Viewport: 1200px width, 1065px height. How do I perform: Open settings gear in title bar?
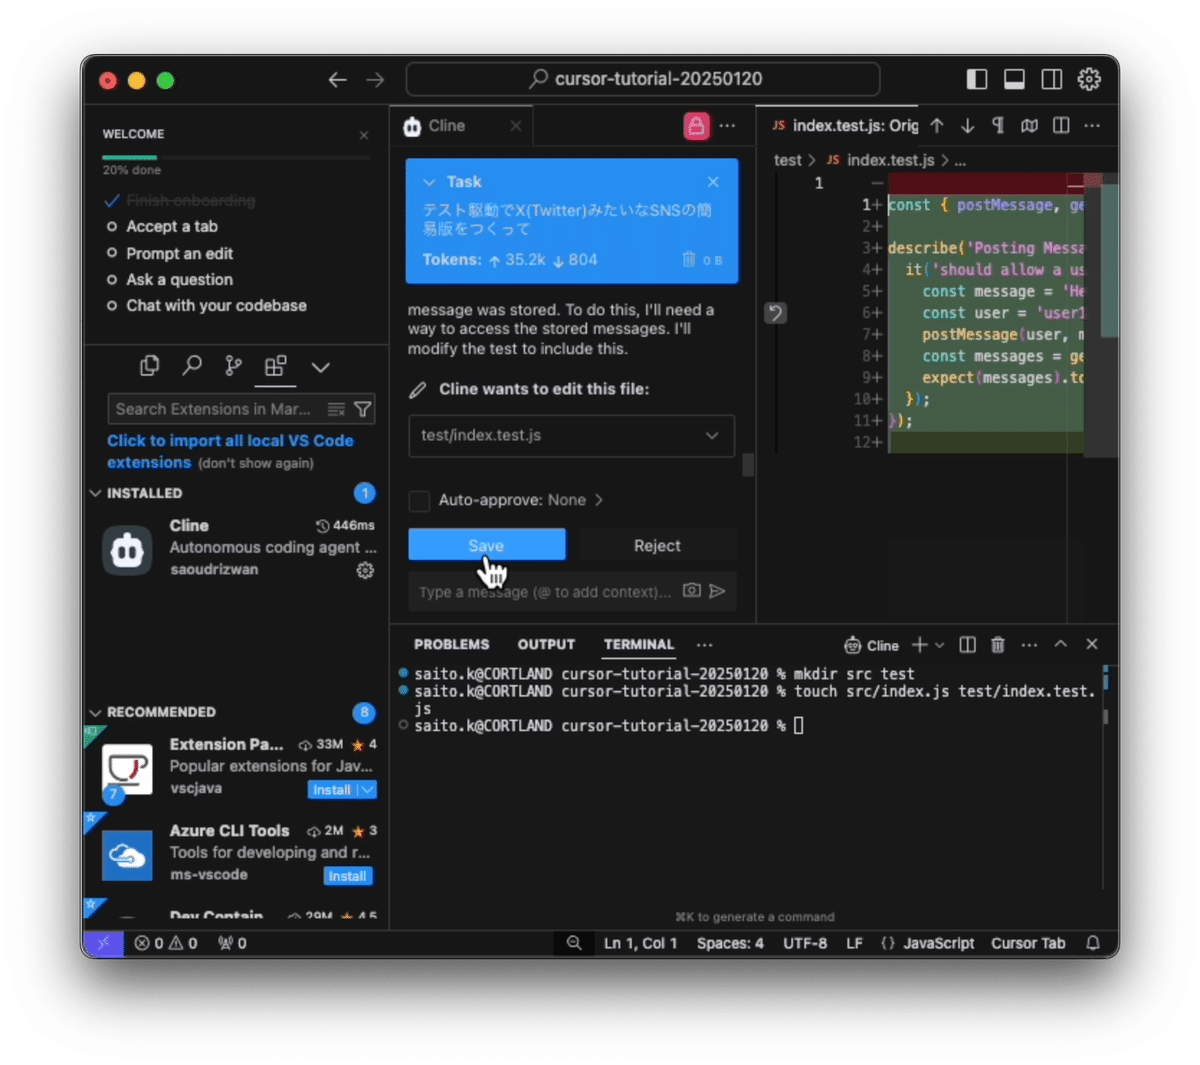(x=1089, y=79)
